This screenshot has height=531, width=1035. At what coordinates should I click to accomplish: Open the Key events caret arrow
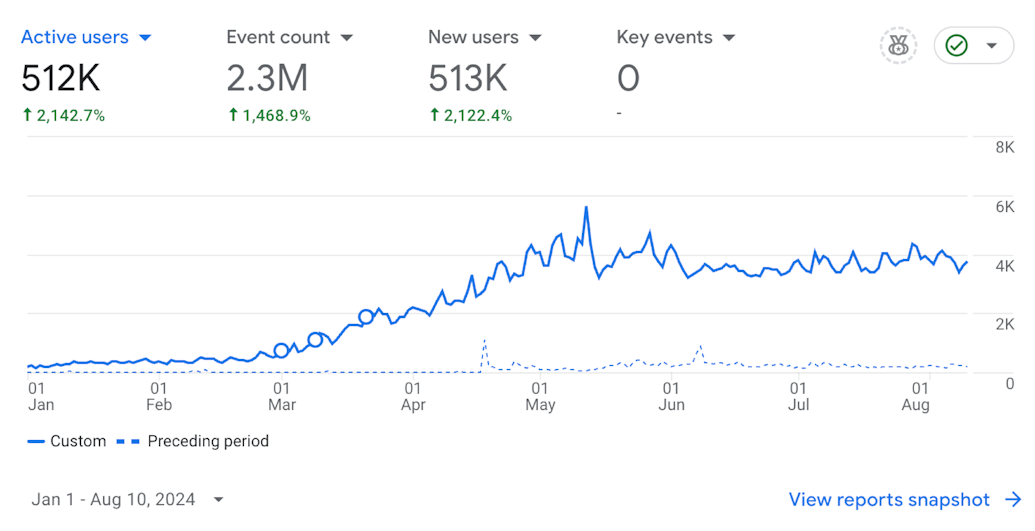(729, 38)
